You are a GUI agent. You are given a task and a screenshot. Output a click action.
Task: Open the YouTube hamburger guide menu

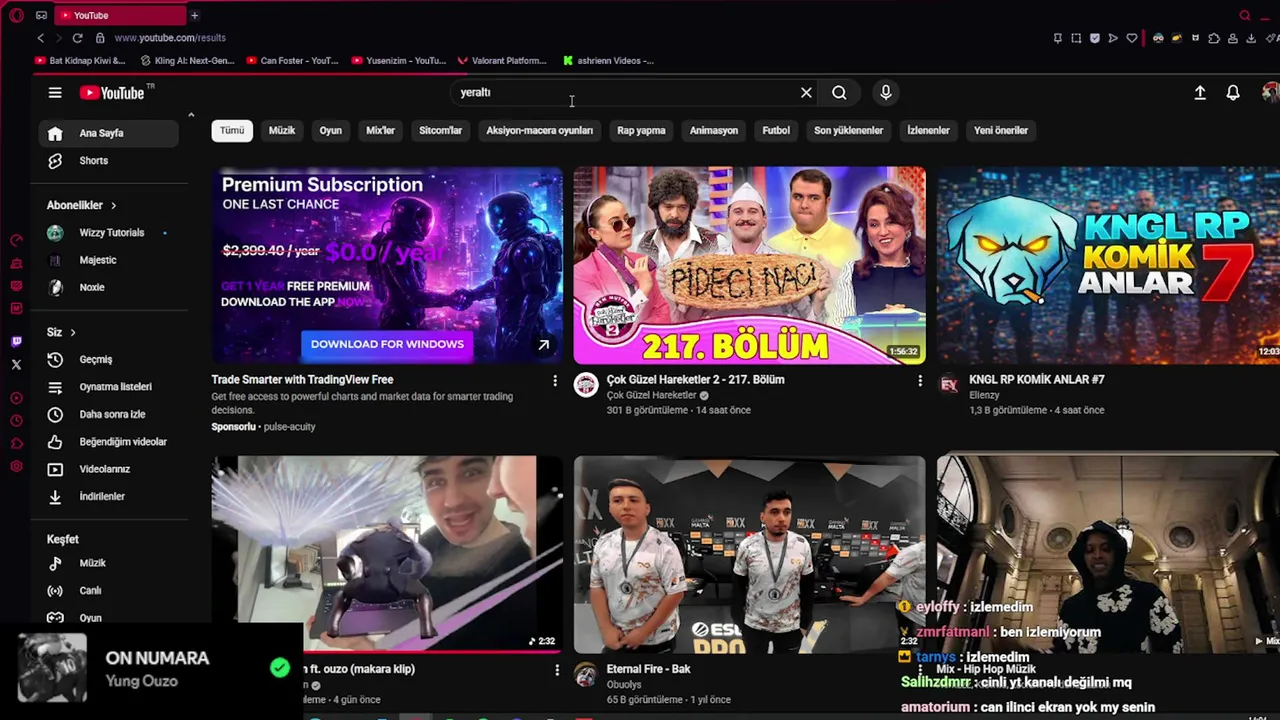pos(55,93)
